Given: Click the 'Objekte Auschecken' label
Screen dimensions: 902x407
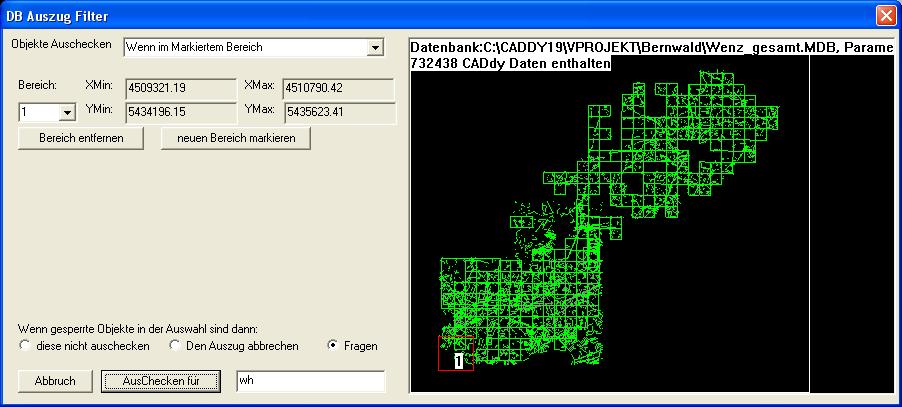Looking at the screenshot, I should pos(62,44).
